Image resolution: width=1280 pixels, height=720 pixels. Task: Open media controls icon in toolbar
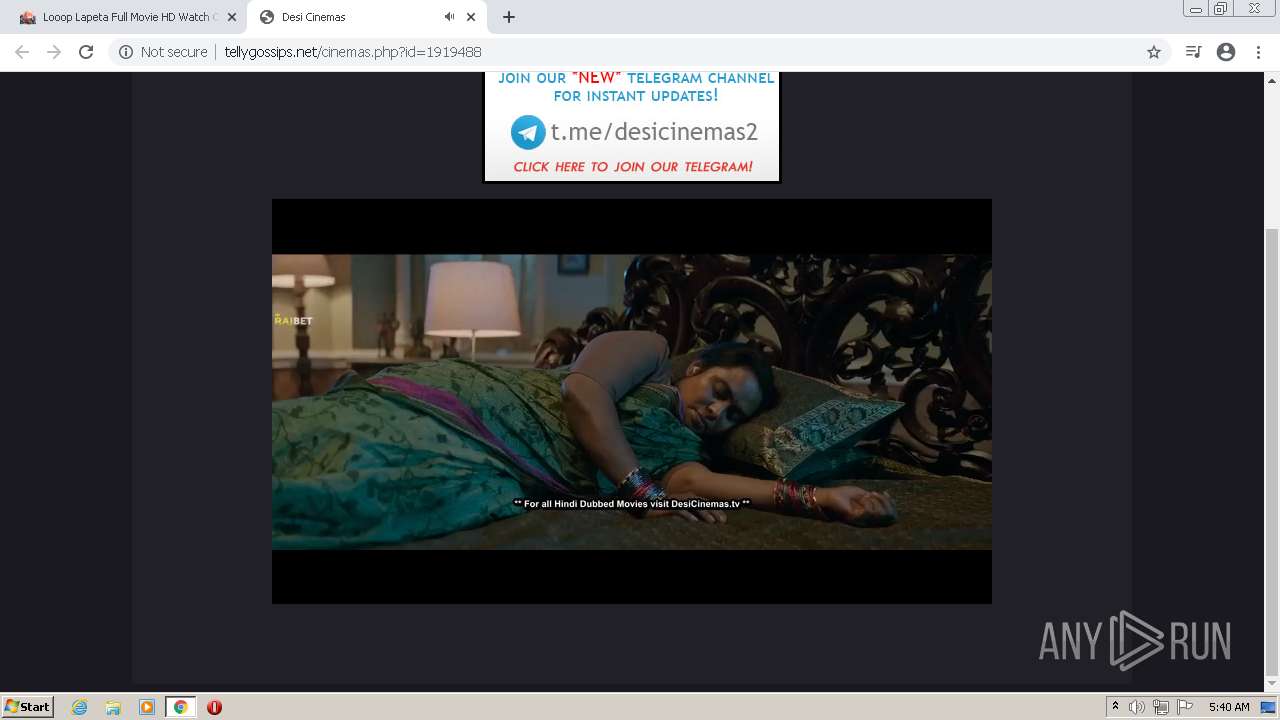pos(1193,52)
